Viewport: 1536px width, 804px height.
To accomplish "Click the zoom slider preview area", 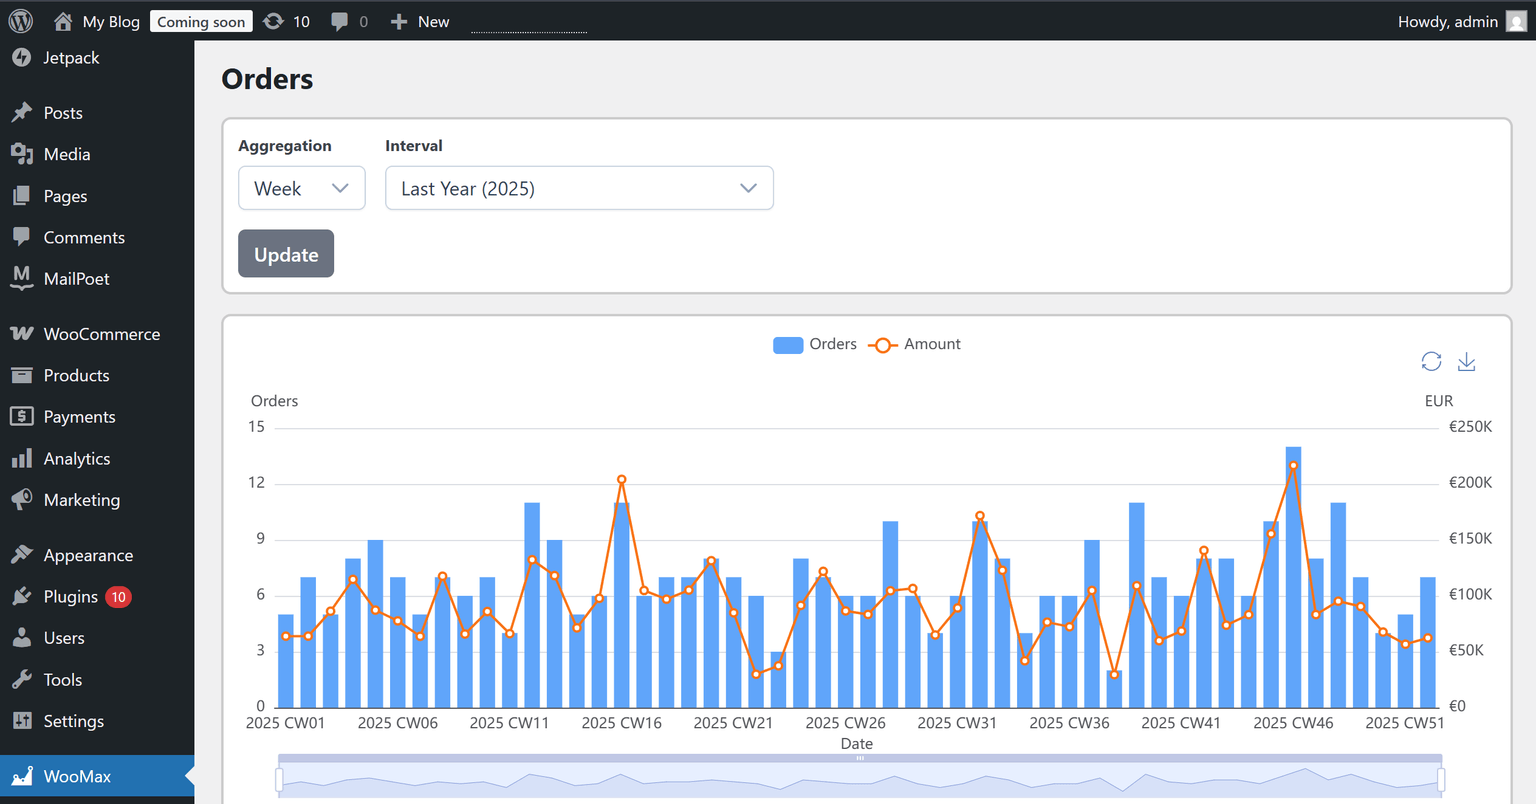I will click(x=860, y=781).
